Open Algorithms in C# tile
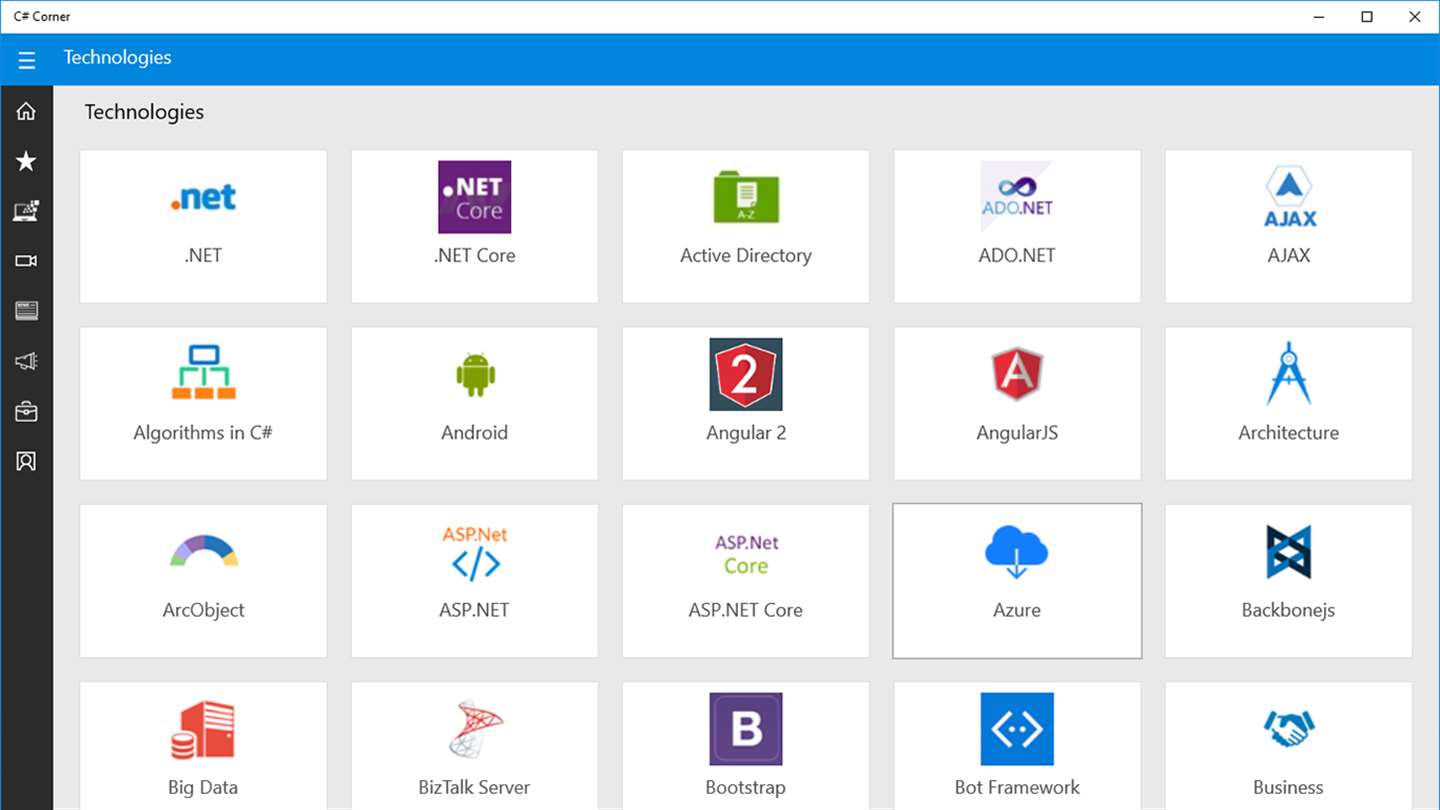 tap(203, 404)
